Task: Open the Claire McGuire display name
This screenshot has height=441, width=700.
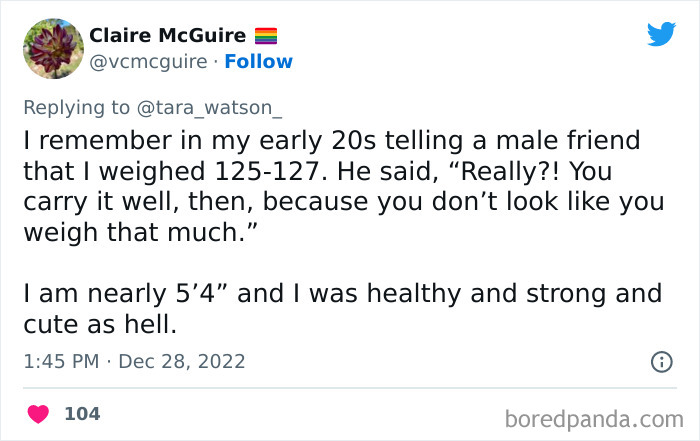Action: pos(169,36)
